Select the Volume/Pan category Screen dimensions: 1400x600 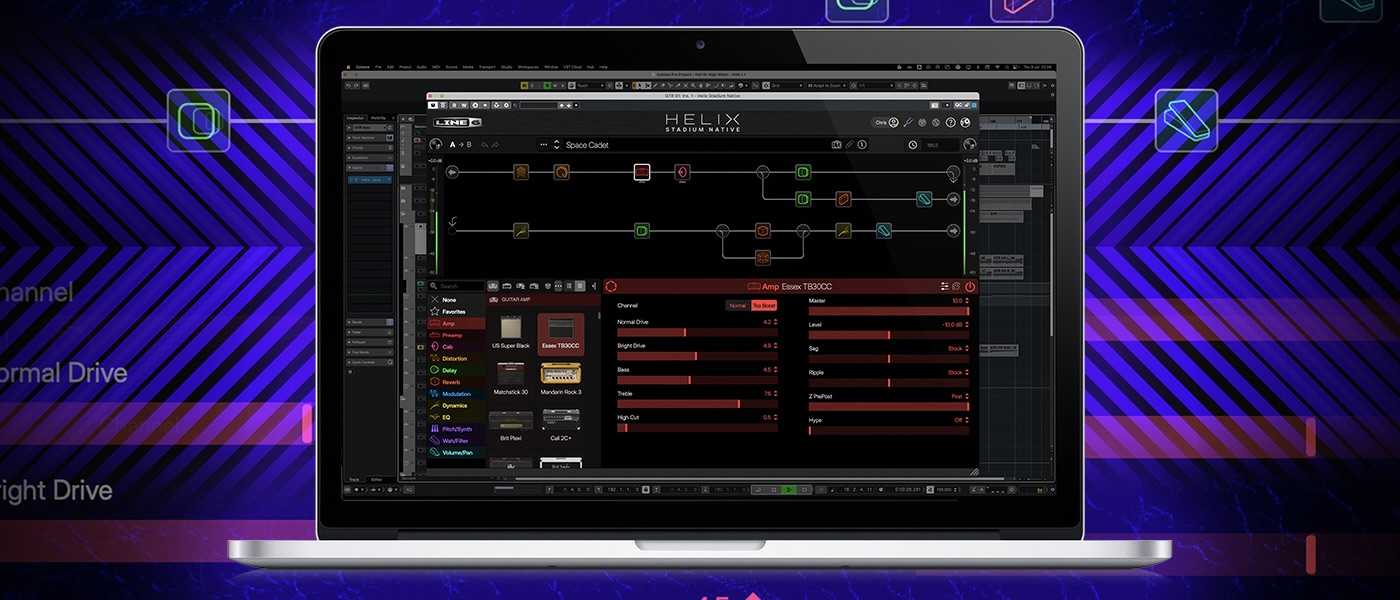click(x=457, y=453)
